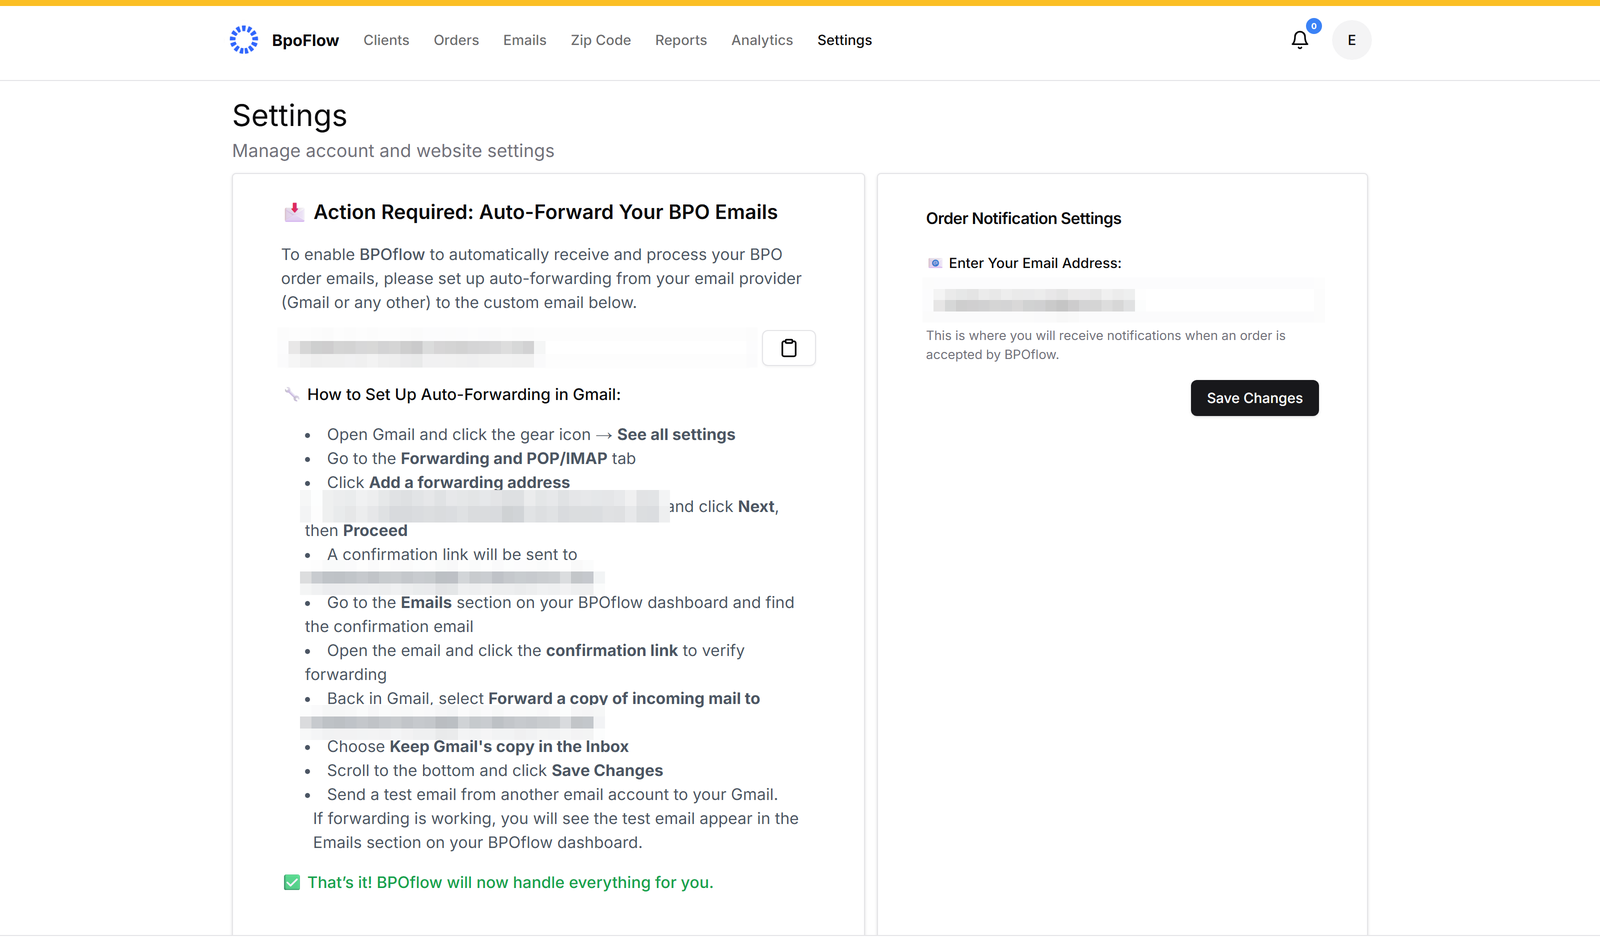Screen dimensions: 1600x950
Task: Click the green checkmark icon near That's it
Action: tap(292, 882)
